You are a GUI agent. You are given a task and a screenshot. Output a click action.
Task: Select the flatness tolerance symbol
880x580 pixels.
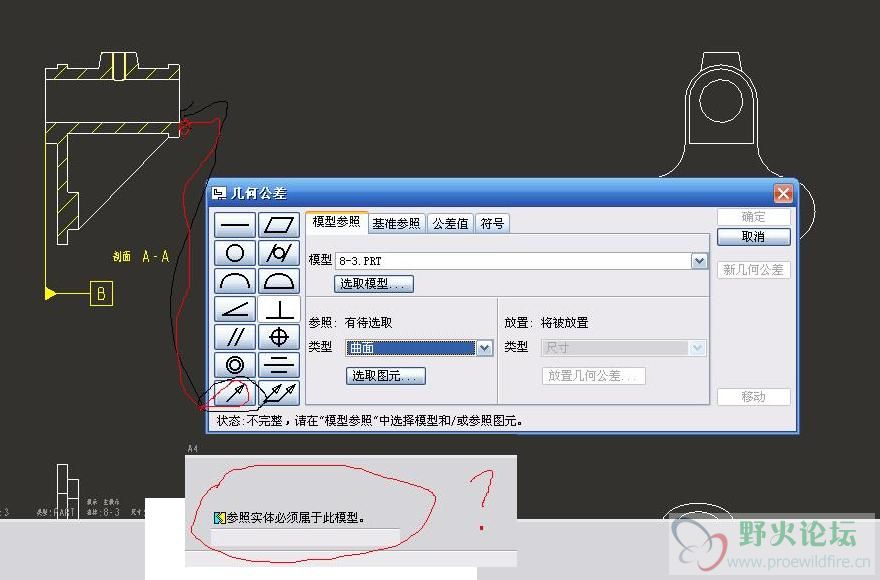(x=279, y=225)
